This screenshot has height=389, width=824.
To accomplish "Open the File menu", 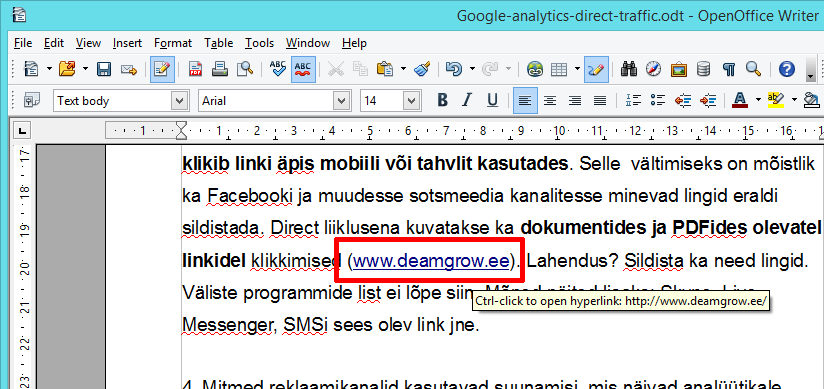I will click(x=23, y=43).
